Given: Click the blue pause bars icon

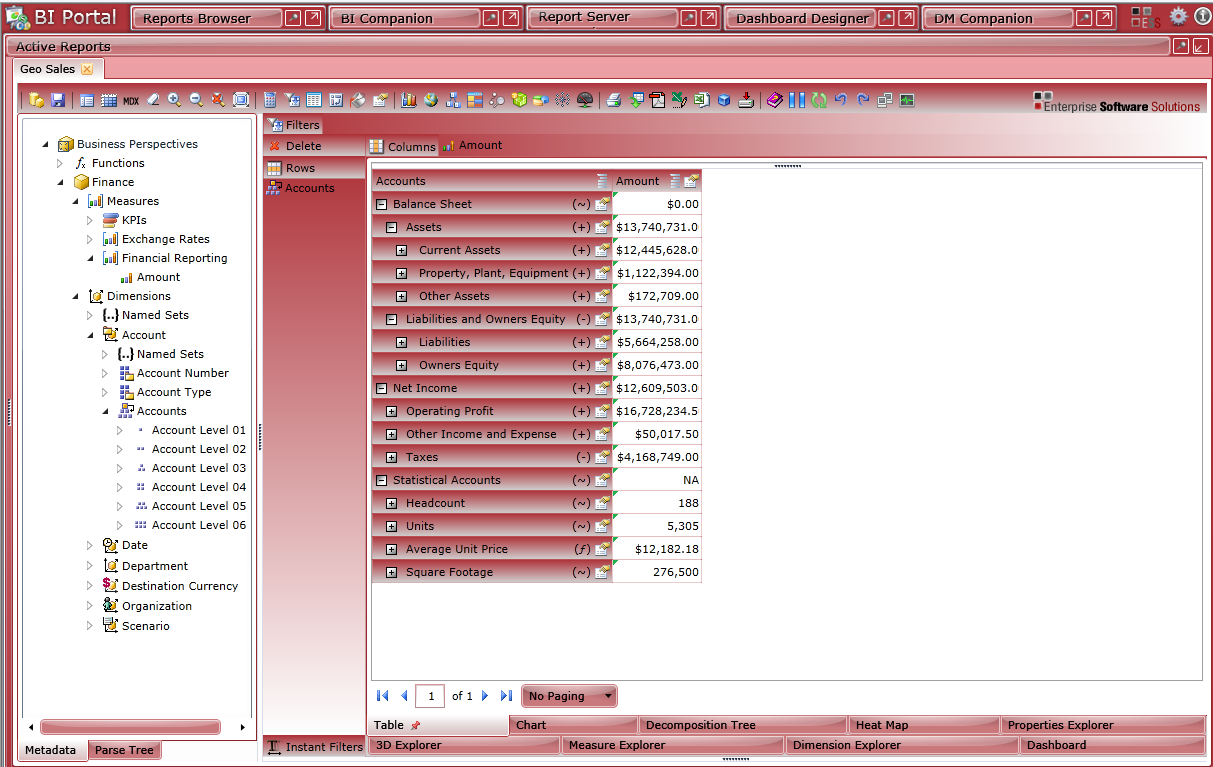Looking at the screenshot, I should point(797,100).
